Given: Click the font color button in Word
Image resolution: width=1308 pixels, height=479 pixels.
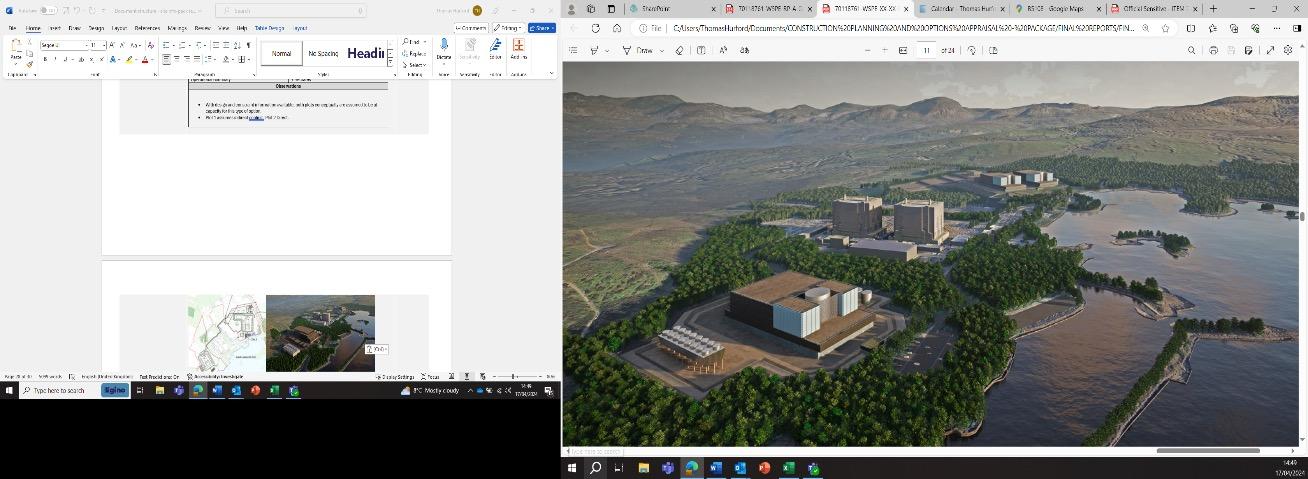Looking at the screenshot, I should pos(145,59).
